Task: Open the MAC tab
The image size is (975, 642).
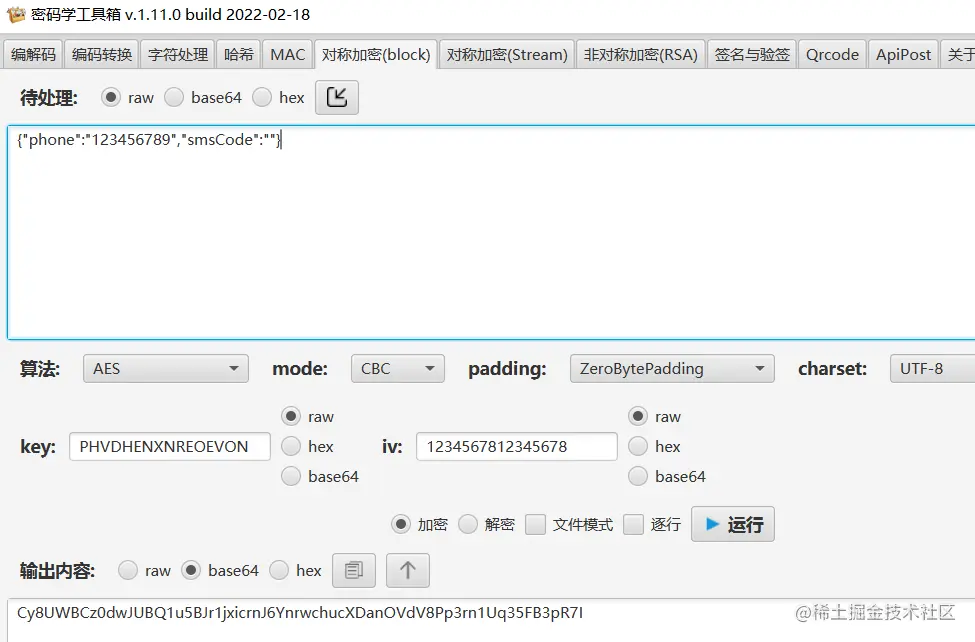Action: click(288, 55)
